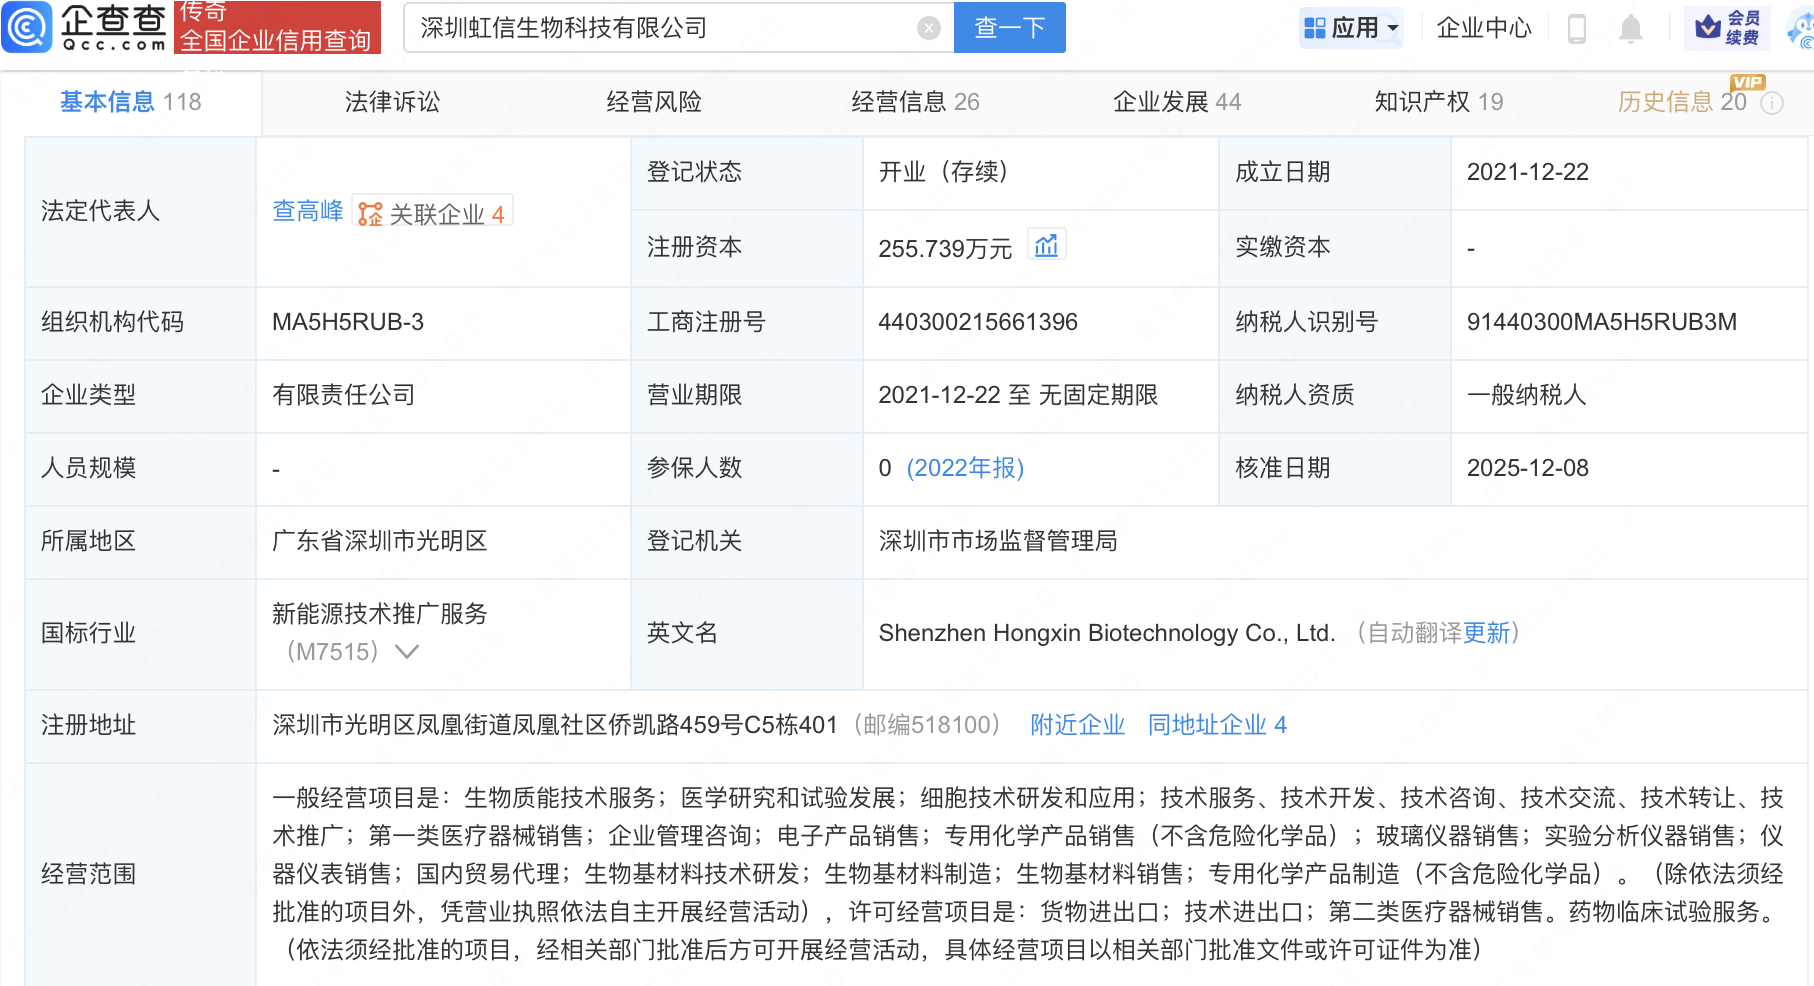Open the mobile app phone icon
1814x986 pixels.
click(1579, 29)
